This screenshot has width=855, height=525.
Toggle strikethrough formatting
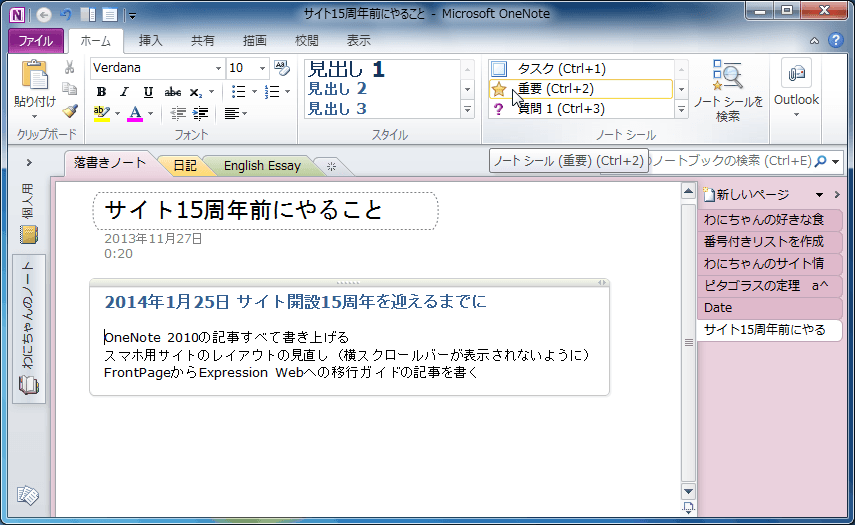(173, 92)
